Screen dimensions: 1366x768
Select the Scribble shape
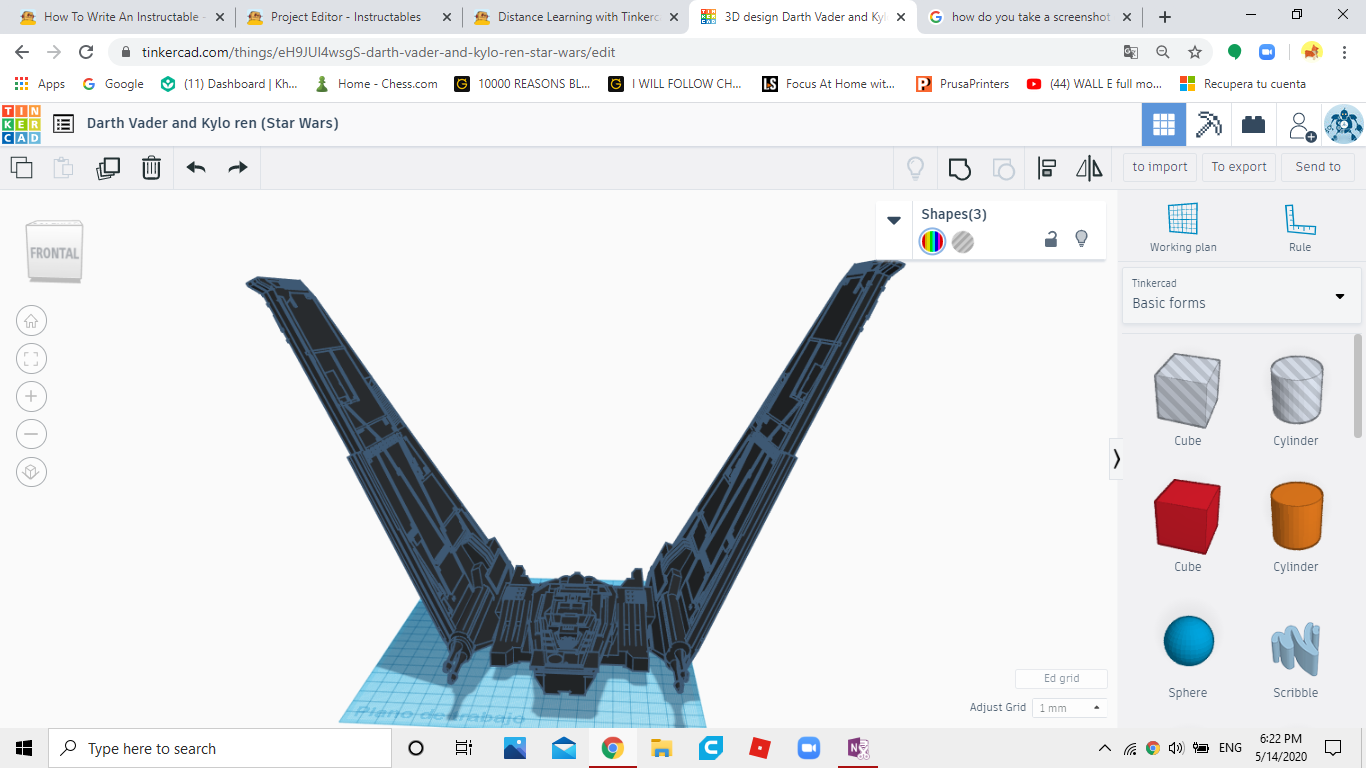point(1296,649)
